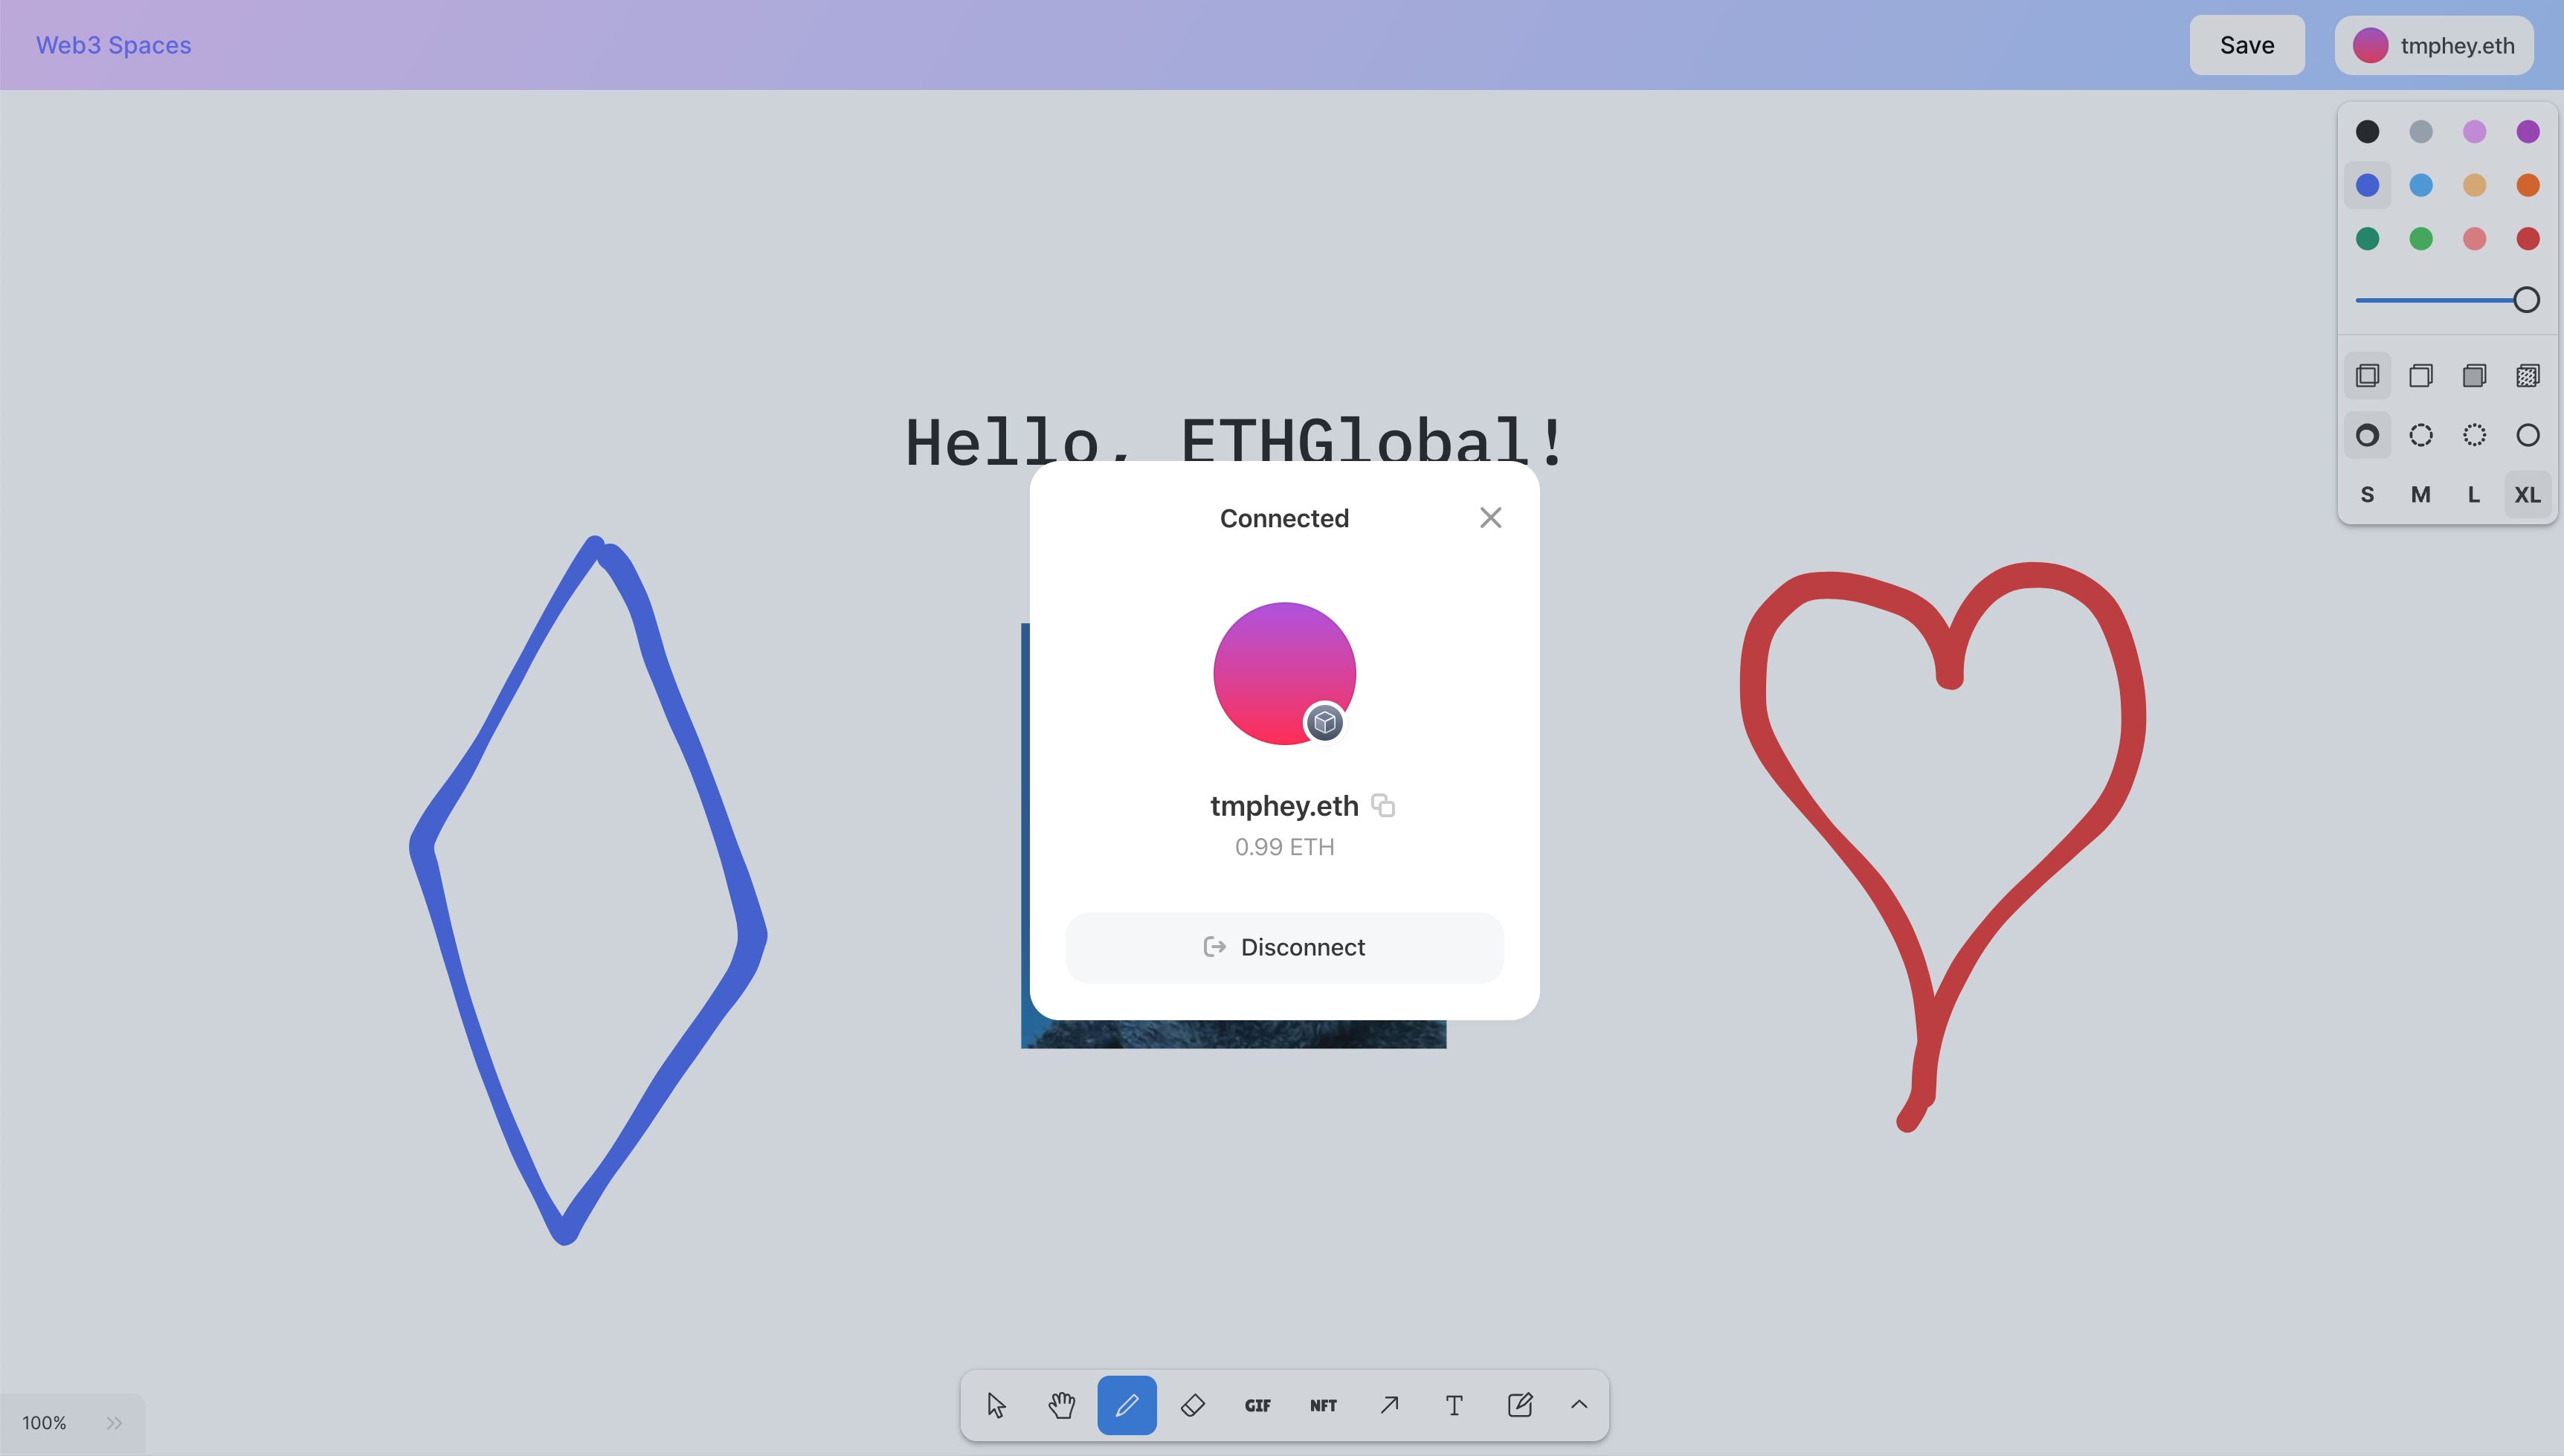Open the tmphey.eth account button
Screen dimensions: 2564x1456
pos(2433,45)
